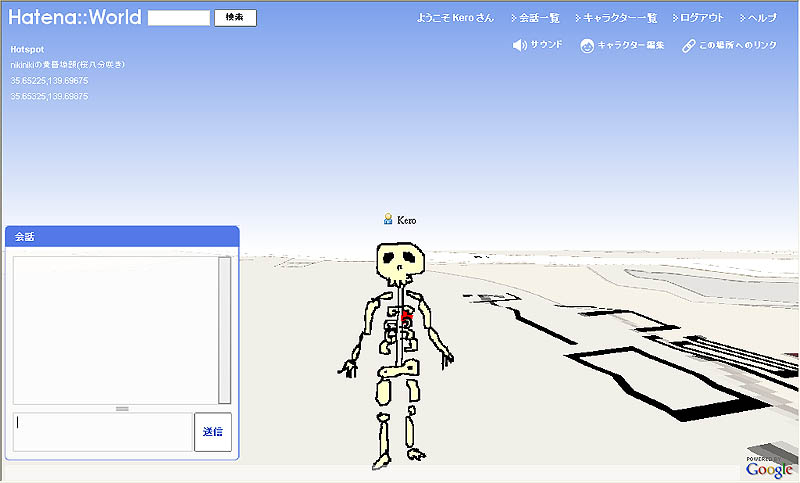Click the chain link icon
This screenshot has height=483, width=800.
689,46
